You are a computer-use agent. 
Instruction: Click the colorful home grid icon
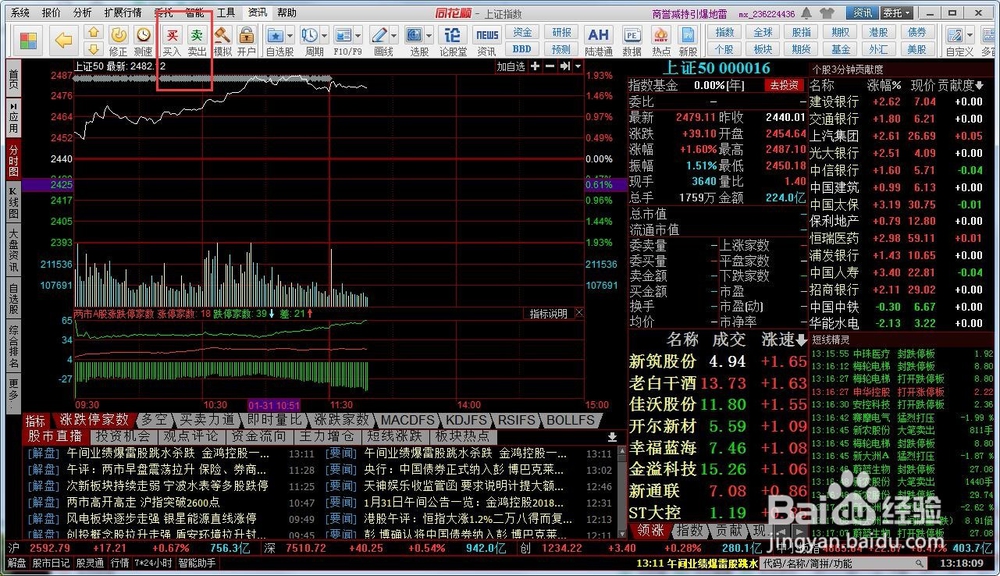(28, 41)
